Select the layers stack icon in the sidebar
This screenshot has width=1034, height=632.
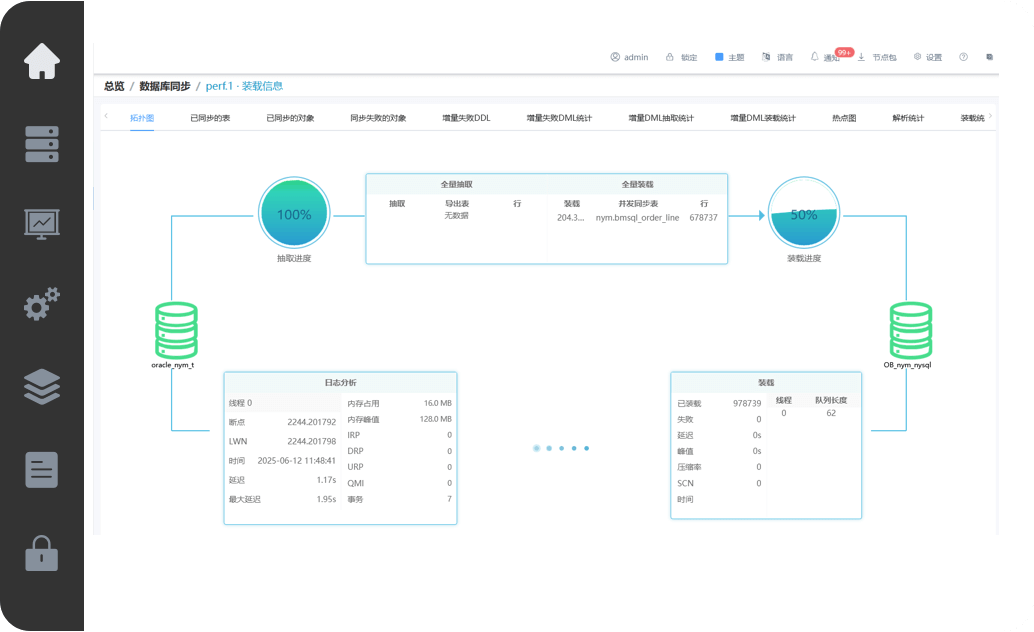(42, 387)
